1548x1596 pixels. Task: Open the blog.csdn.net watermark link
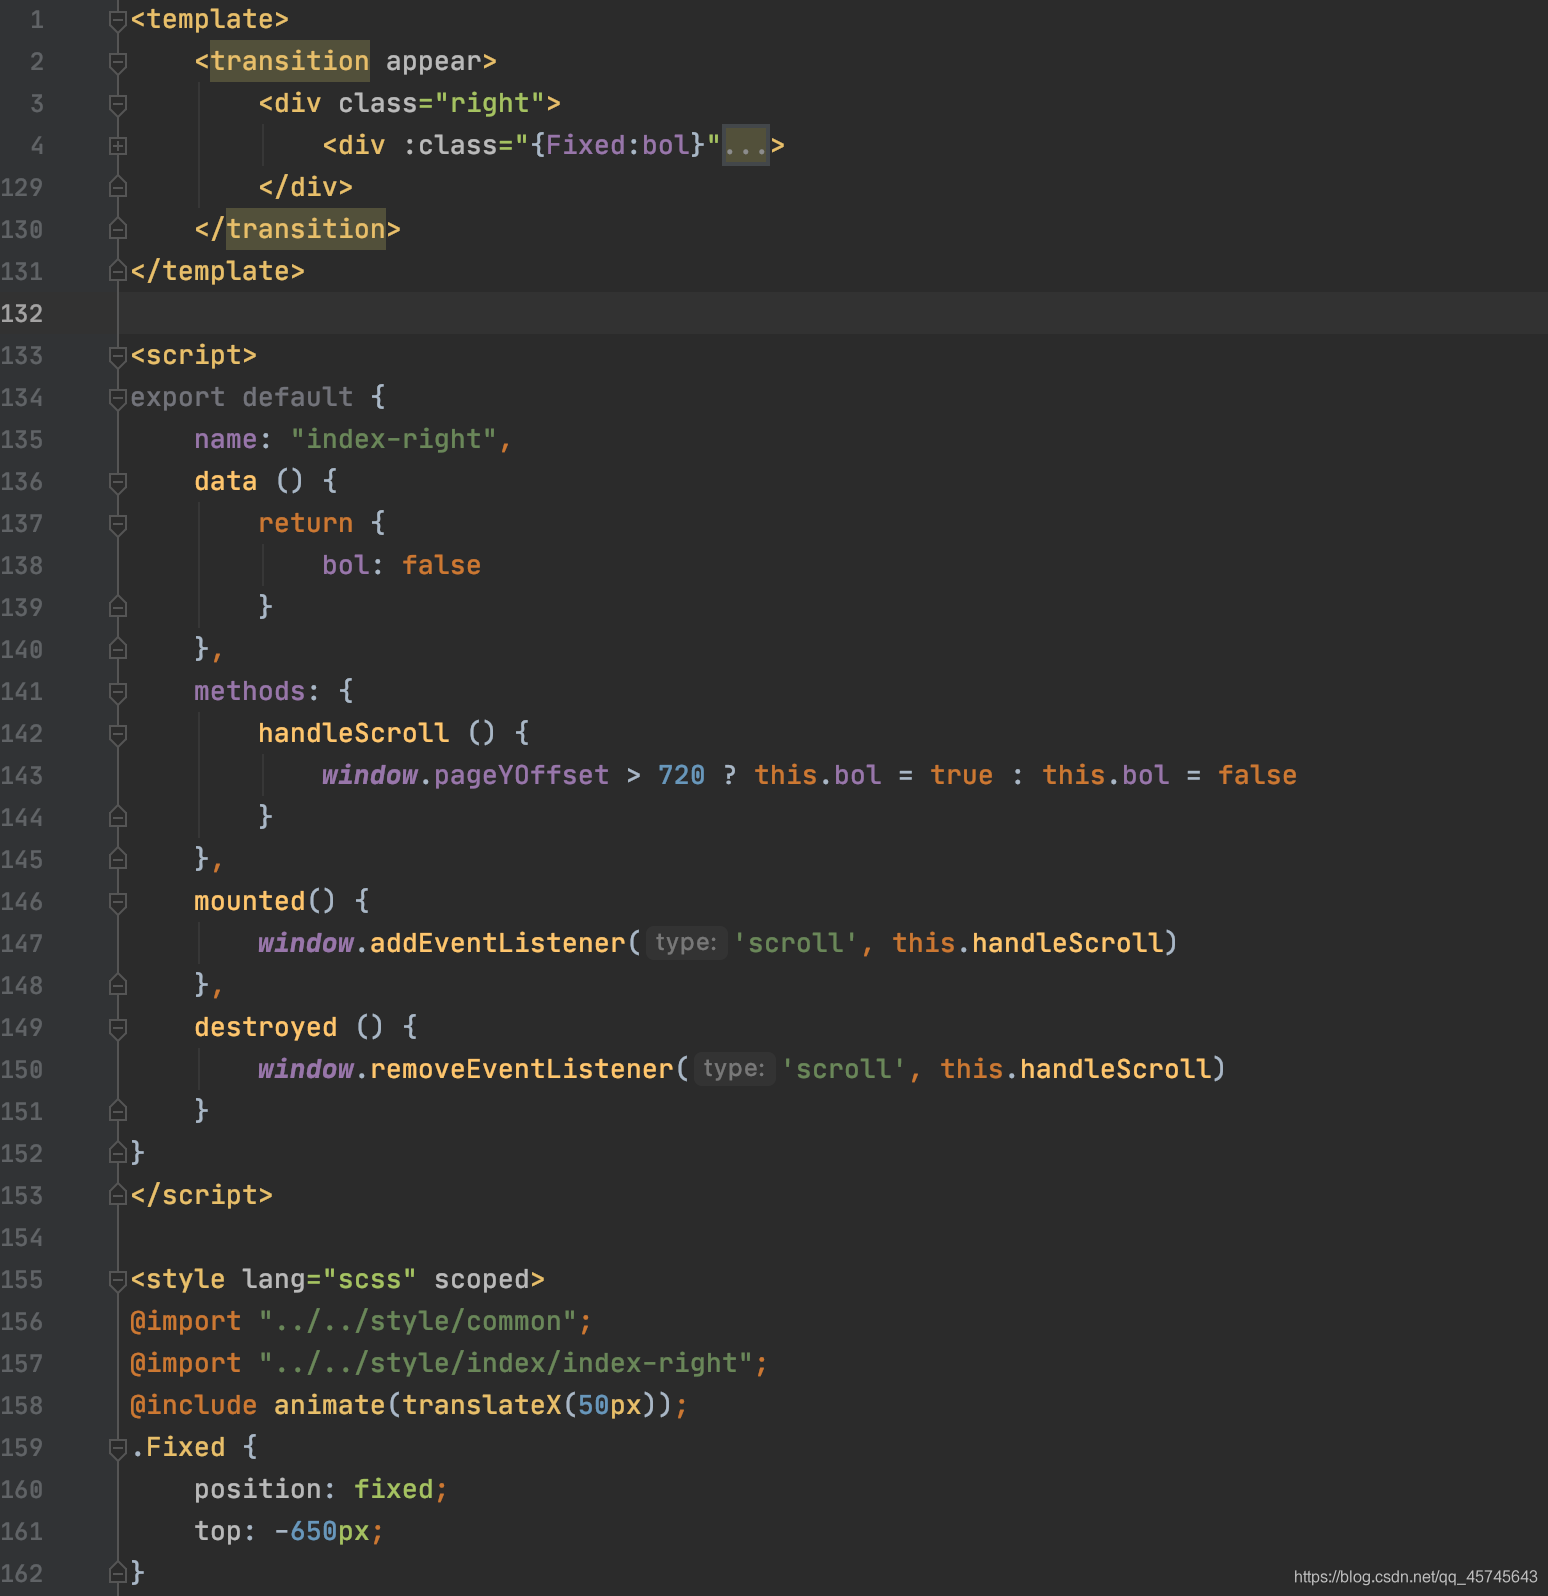coord(1415,1577)
